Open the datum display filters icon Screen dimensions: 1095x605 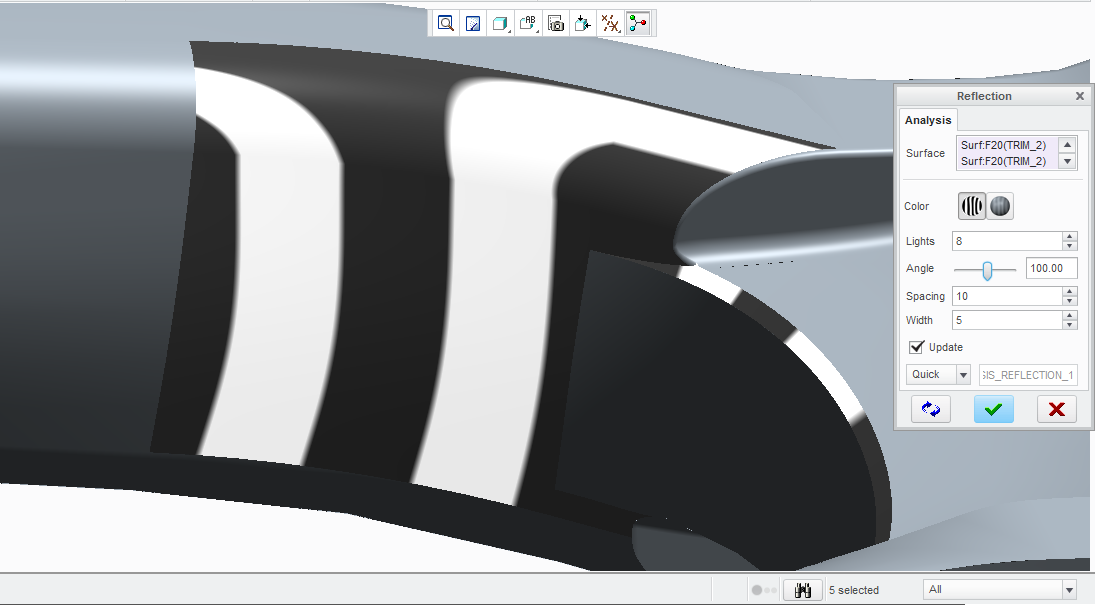pos(610,23)
